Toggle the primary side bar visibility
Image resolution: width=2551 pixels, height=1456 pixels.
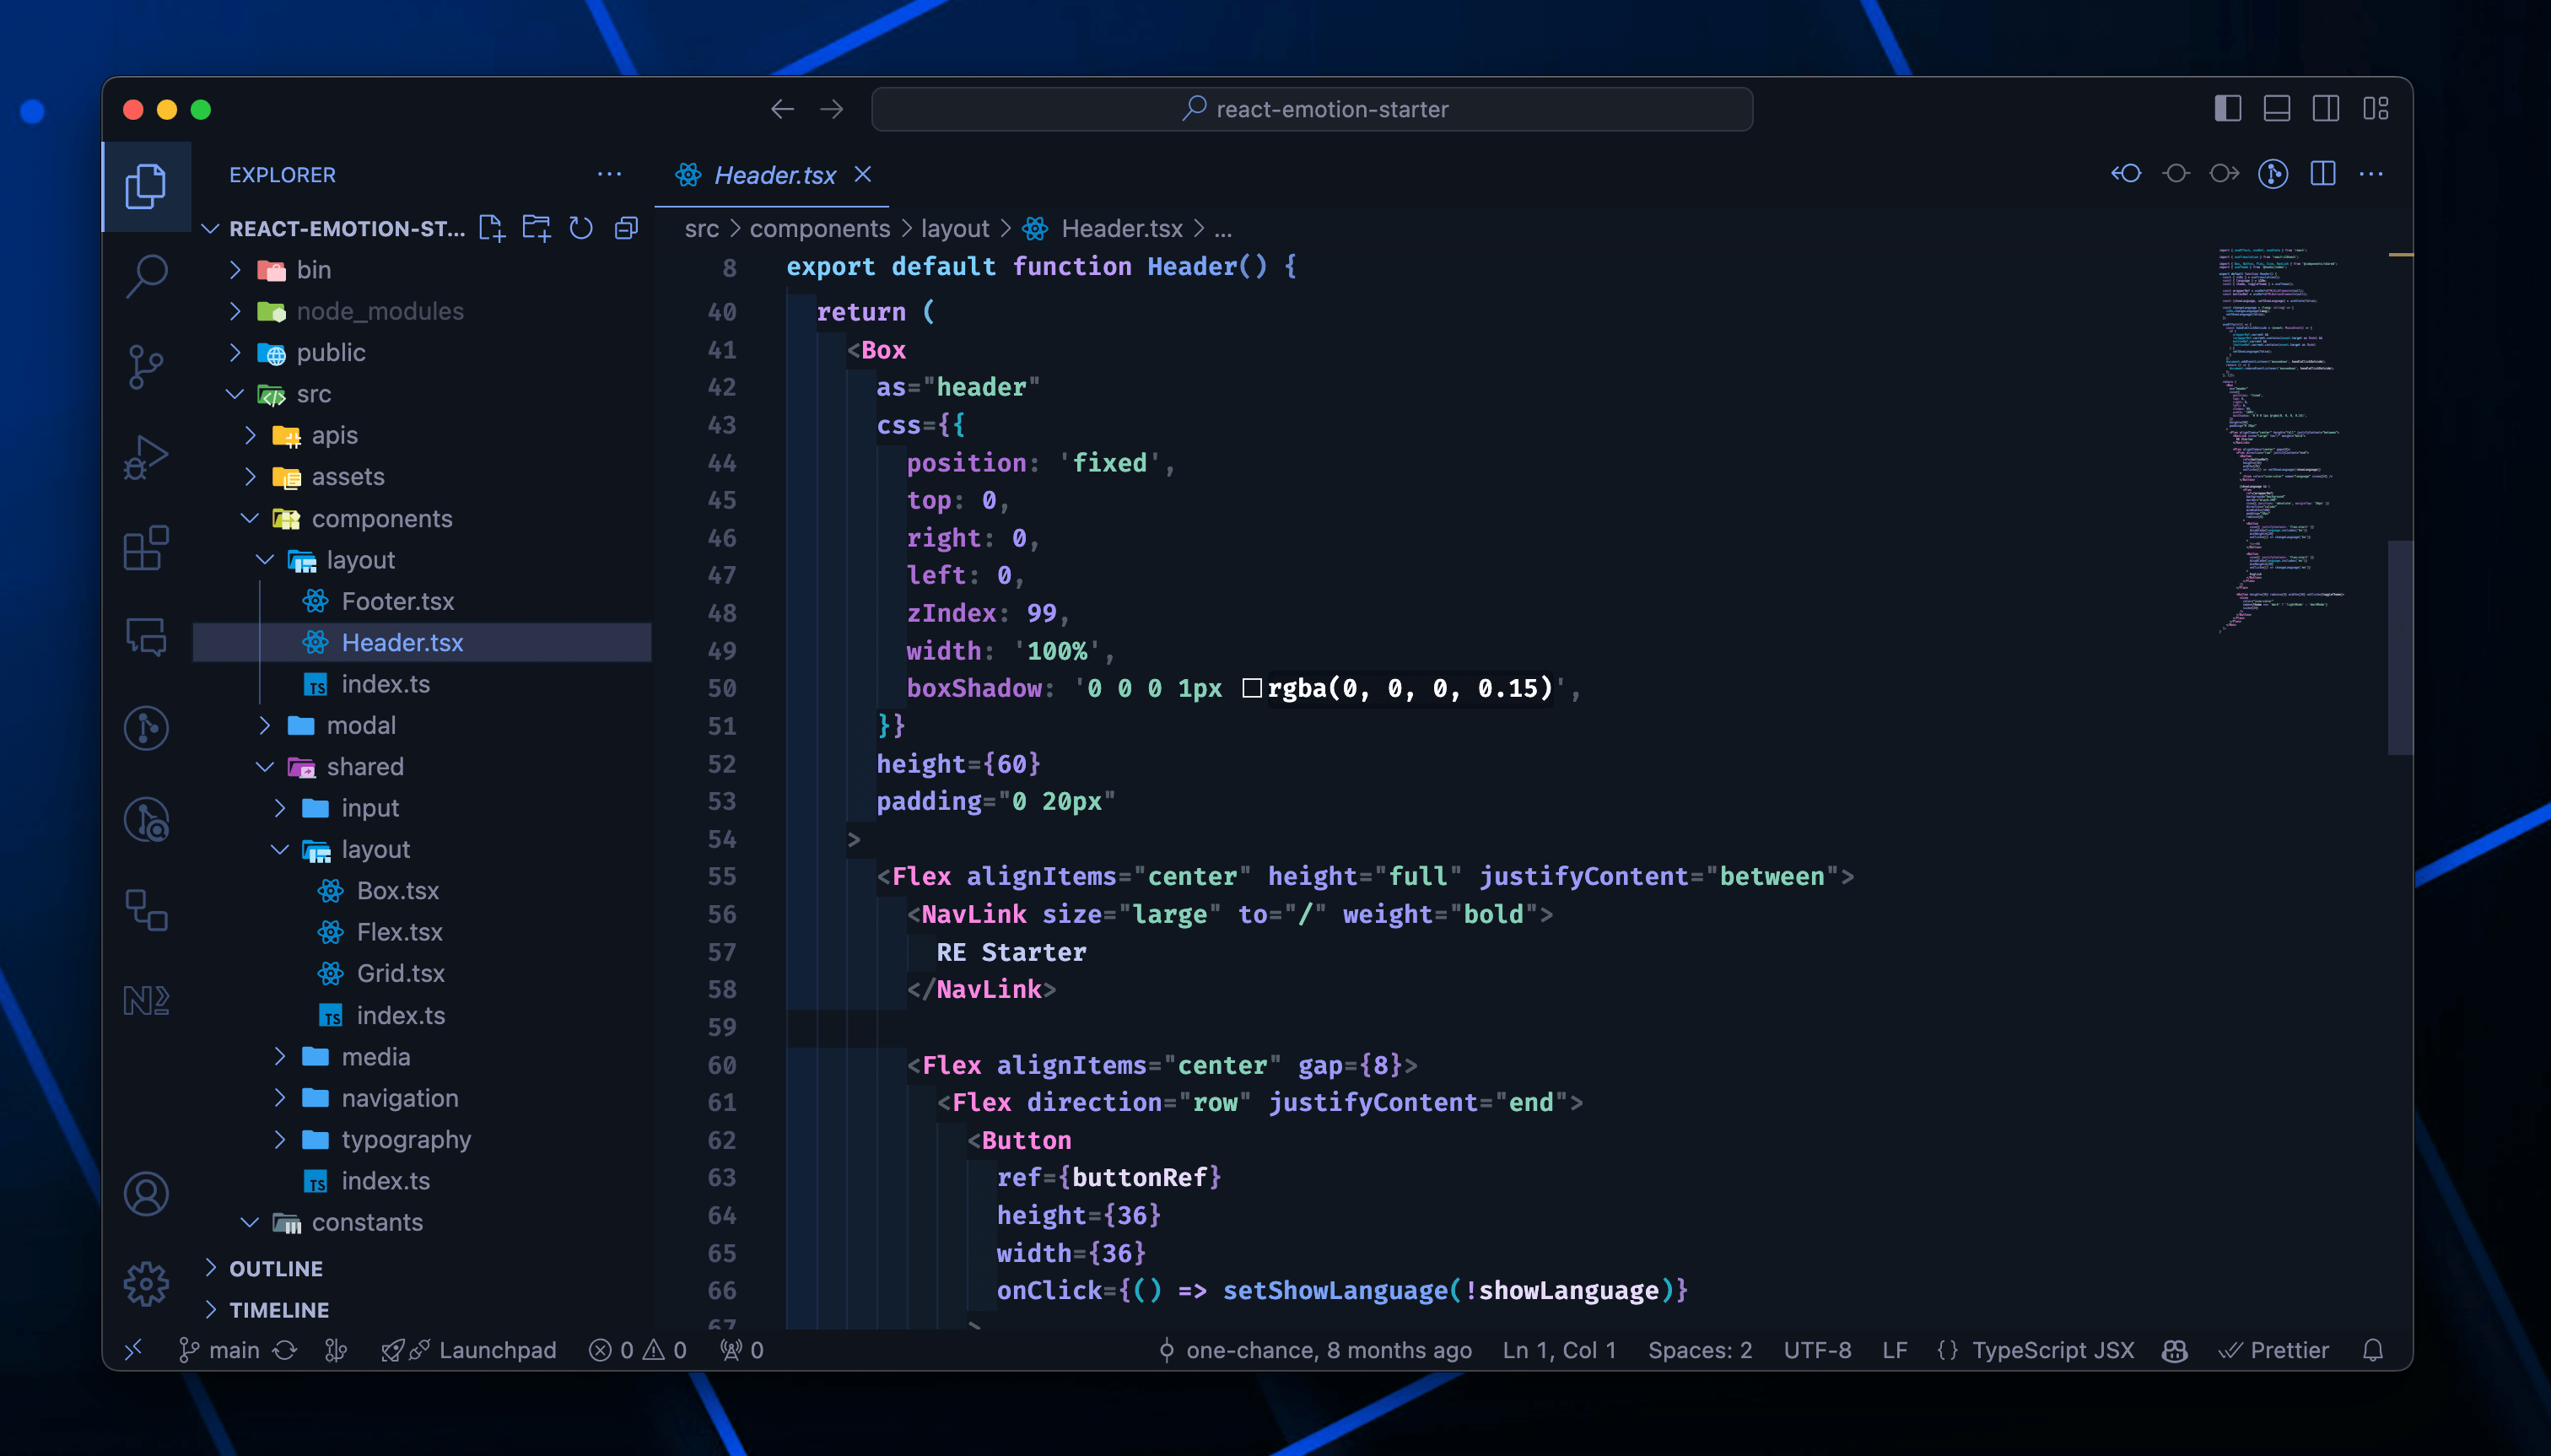pyautogui.click(x=2228, y=109)
